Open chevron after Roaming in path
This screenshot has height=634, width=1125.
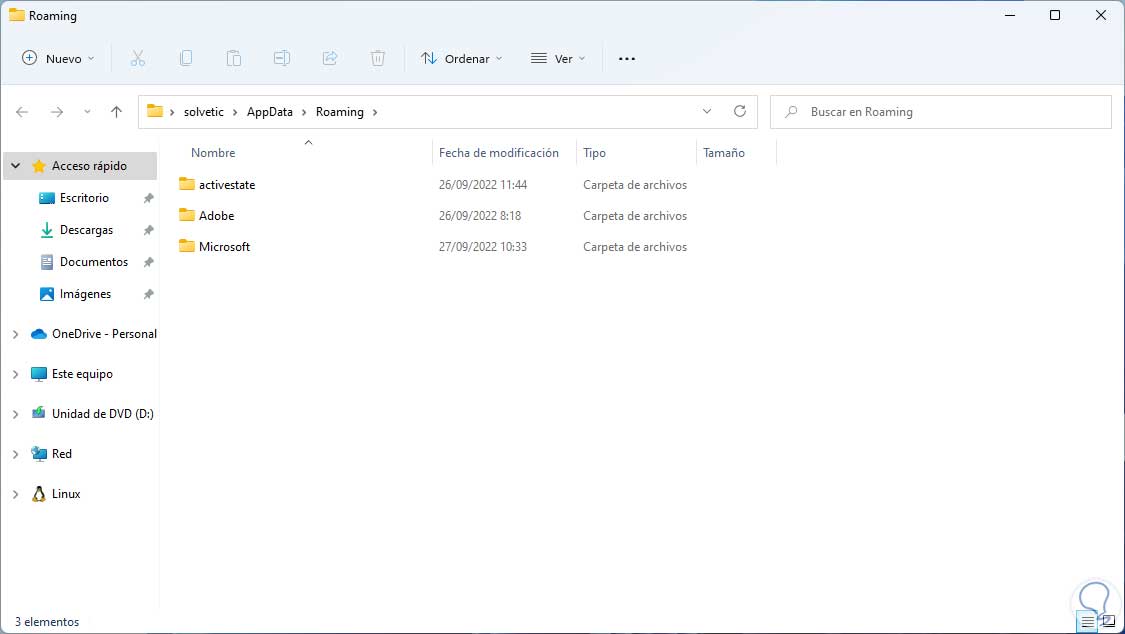375,112
